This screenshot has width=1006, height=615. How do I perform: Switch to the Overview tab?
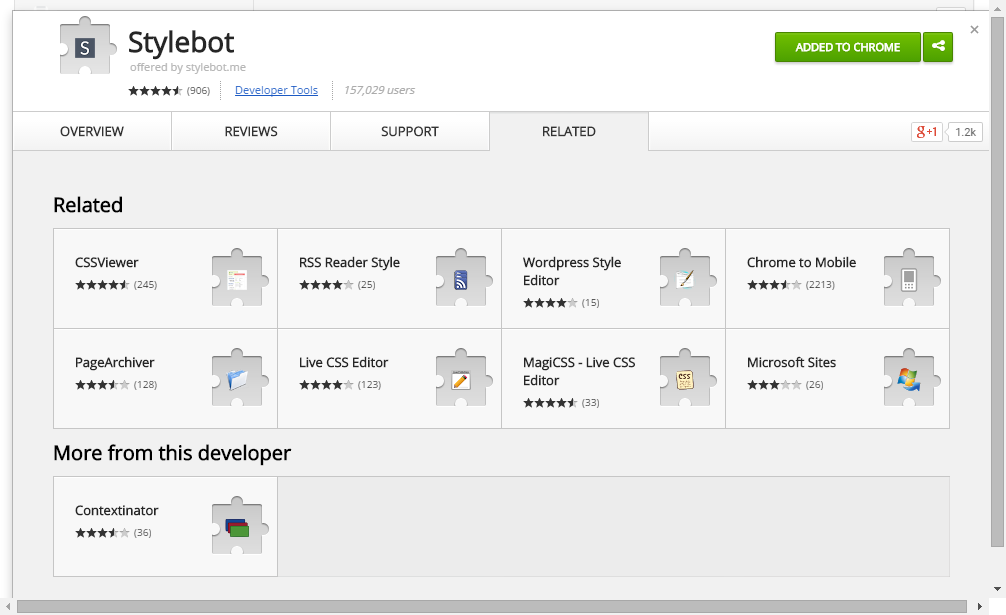[92, 131]
